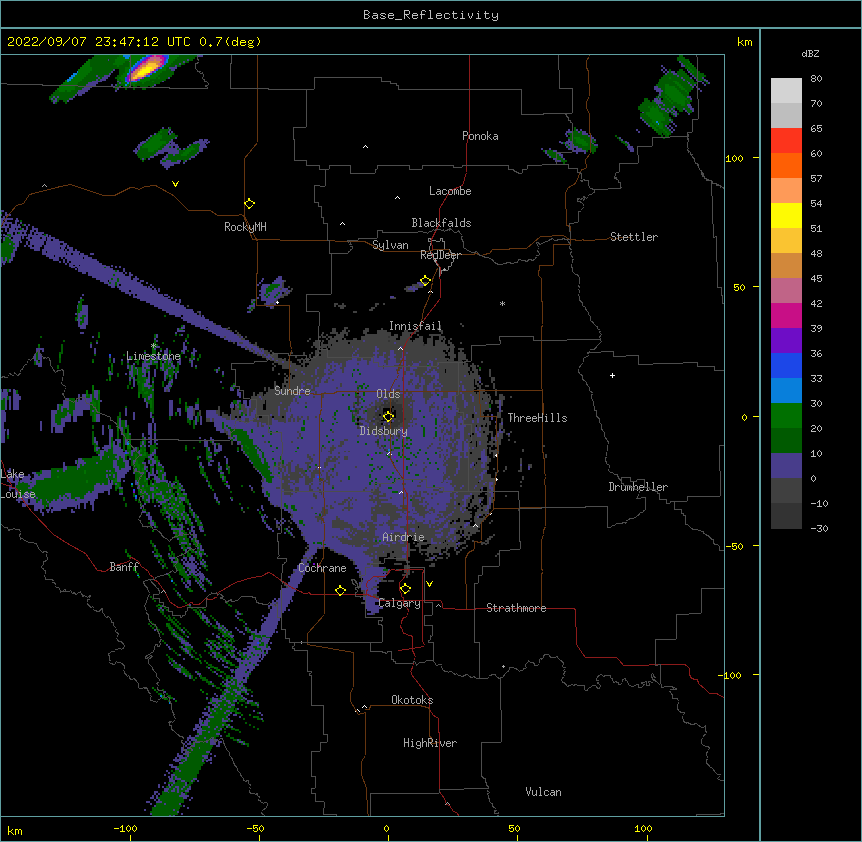This screenshot has height=842, width=862.
Task: Click the HighRiver town label
Action: (x=430, y=743)
